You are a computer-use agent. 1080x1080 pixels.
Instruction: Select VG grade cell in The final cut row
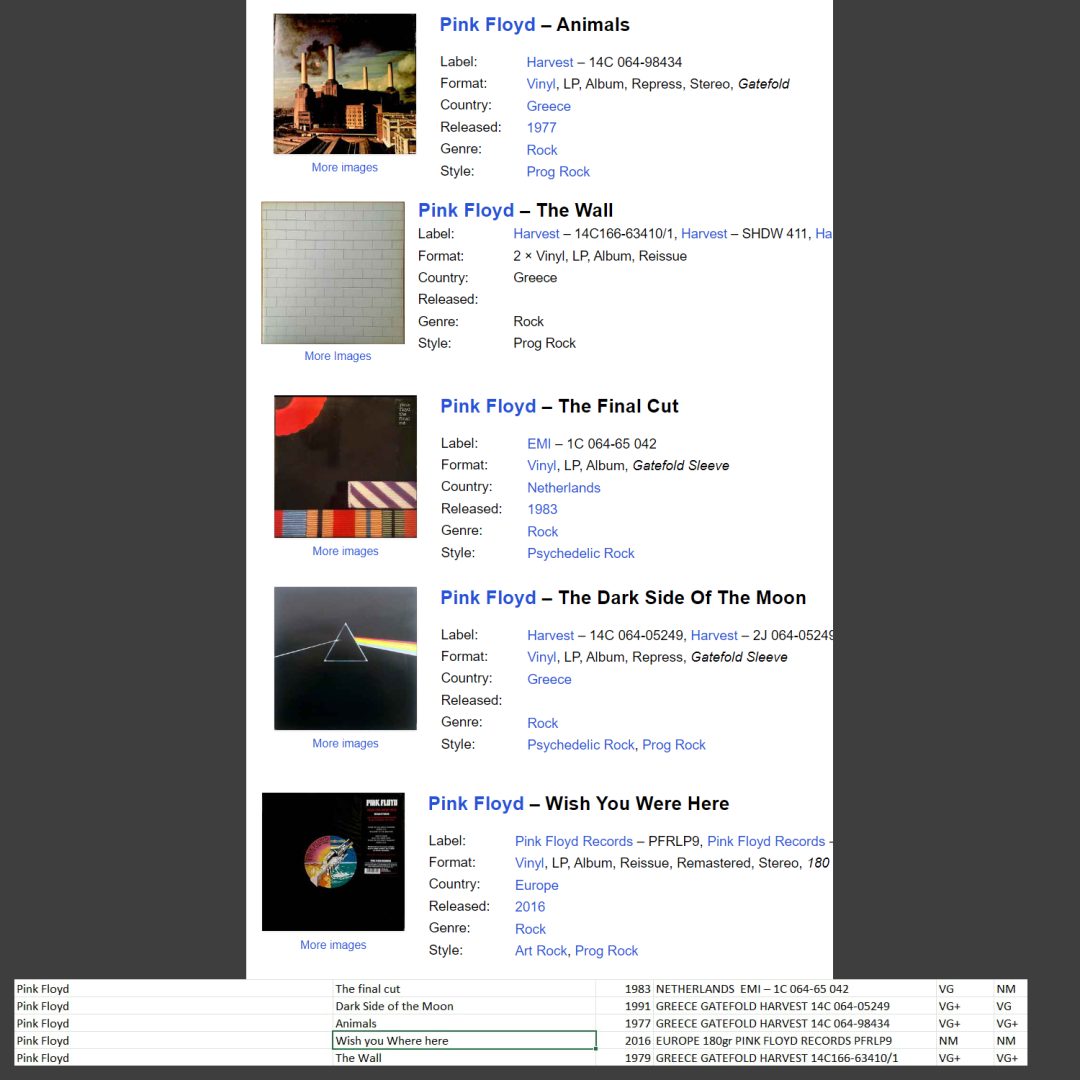point(964,988)
